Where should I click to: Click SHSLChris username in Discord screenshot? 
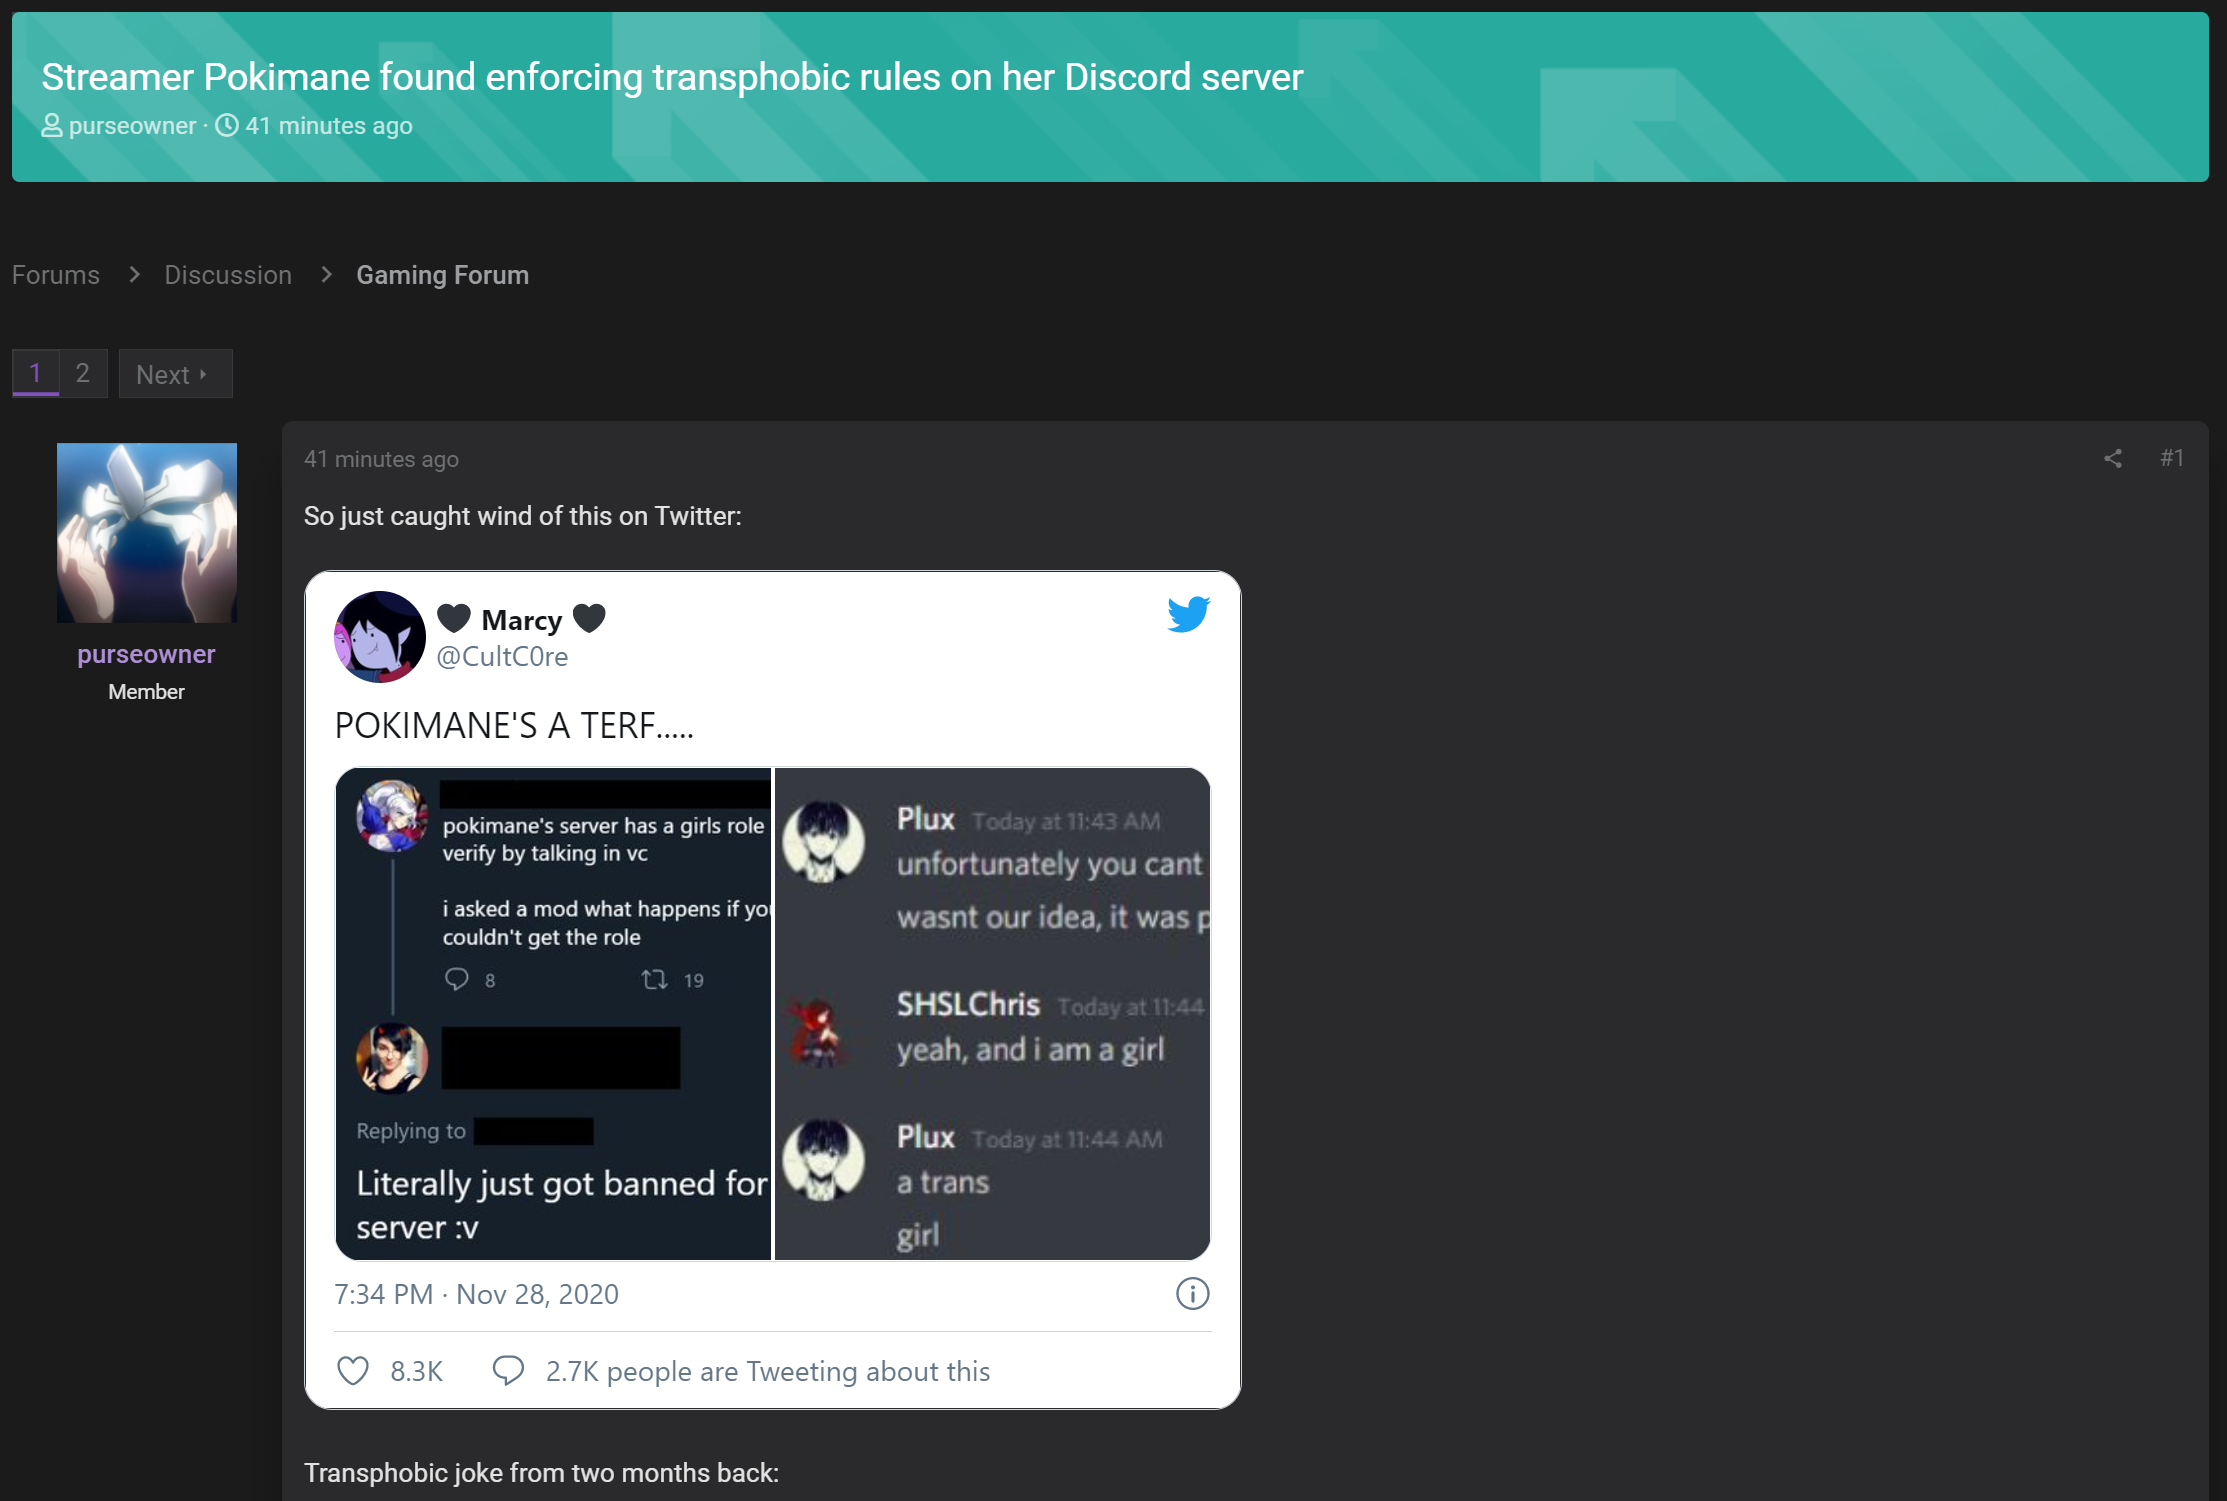968,1004
